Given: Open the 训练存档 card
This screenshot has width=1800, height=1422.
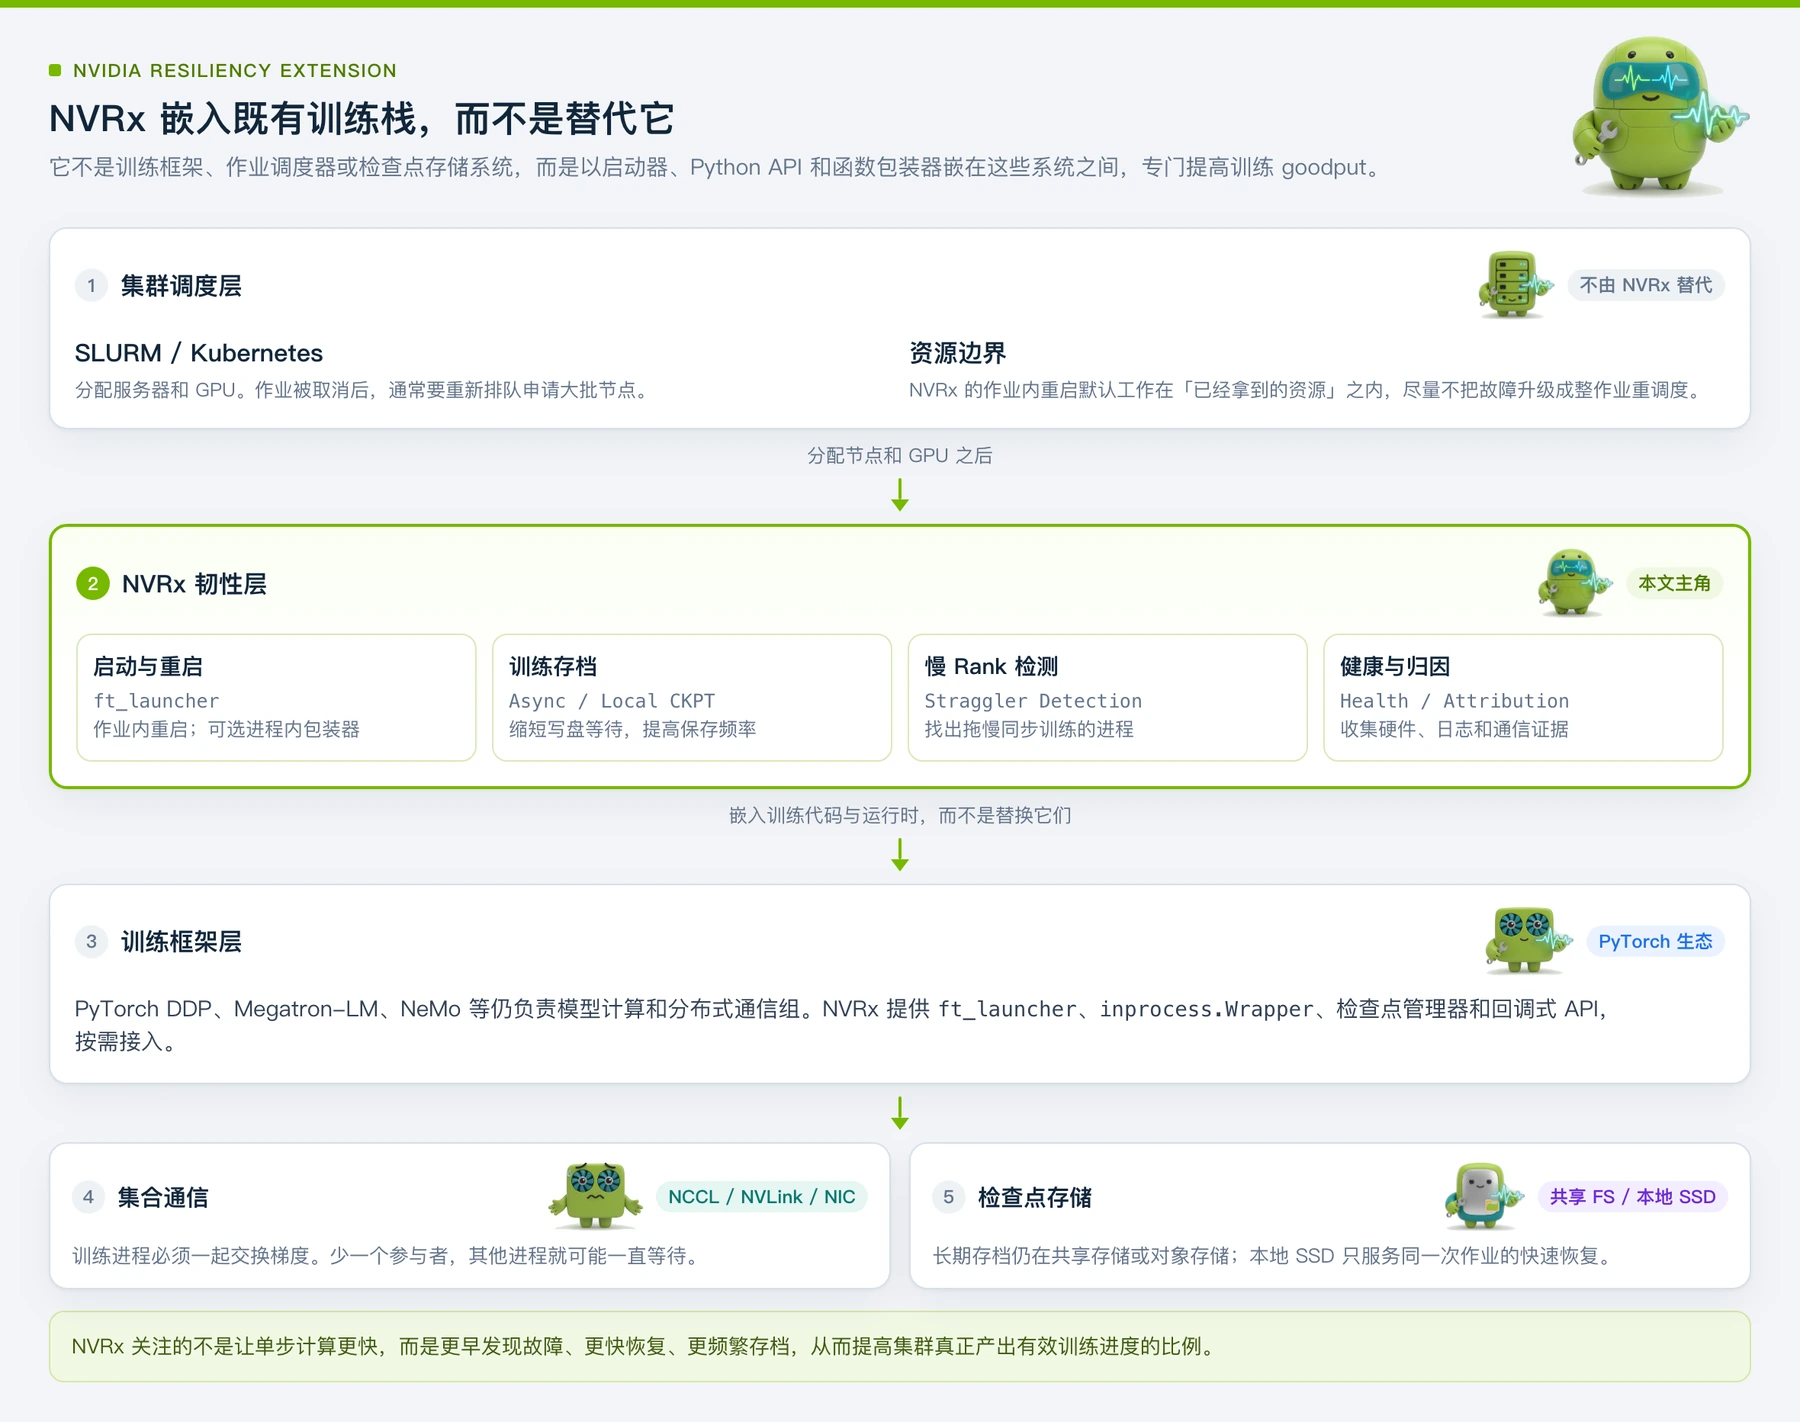Looking at the screenshot, I should 692,698.
